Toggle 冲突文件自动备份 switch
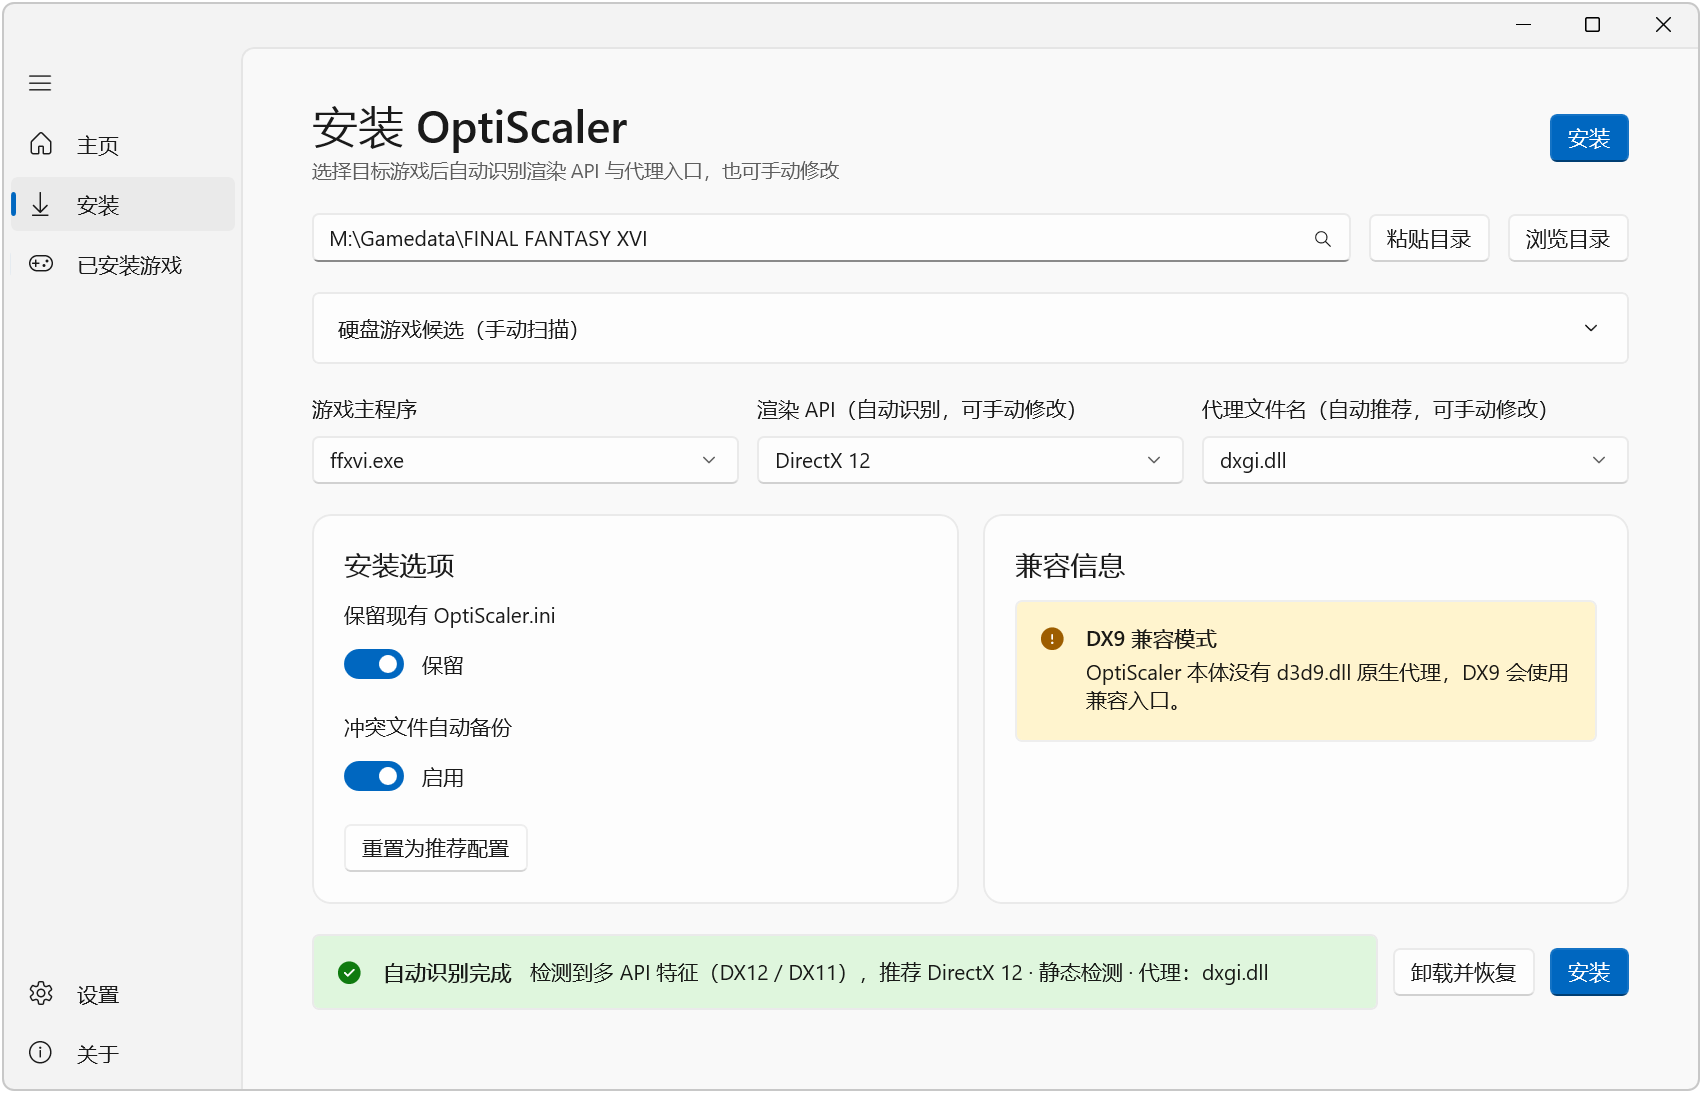 (374, 776)
